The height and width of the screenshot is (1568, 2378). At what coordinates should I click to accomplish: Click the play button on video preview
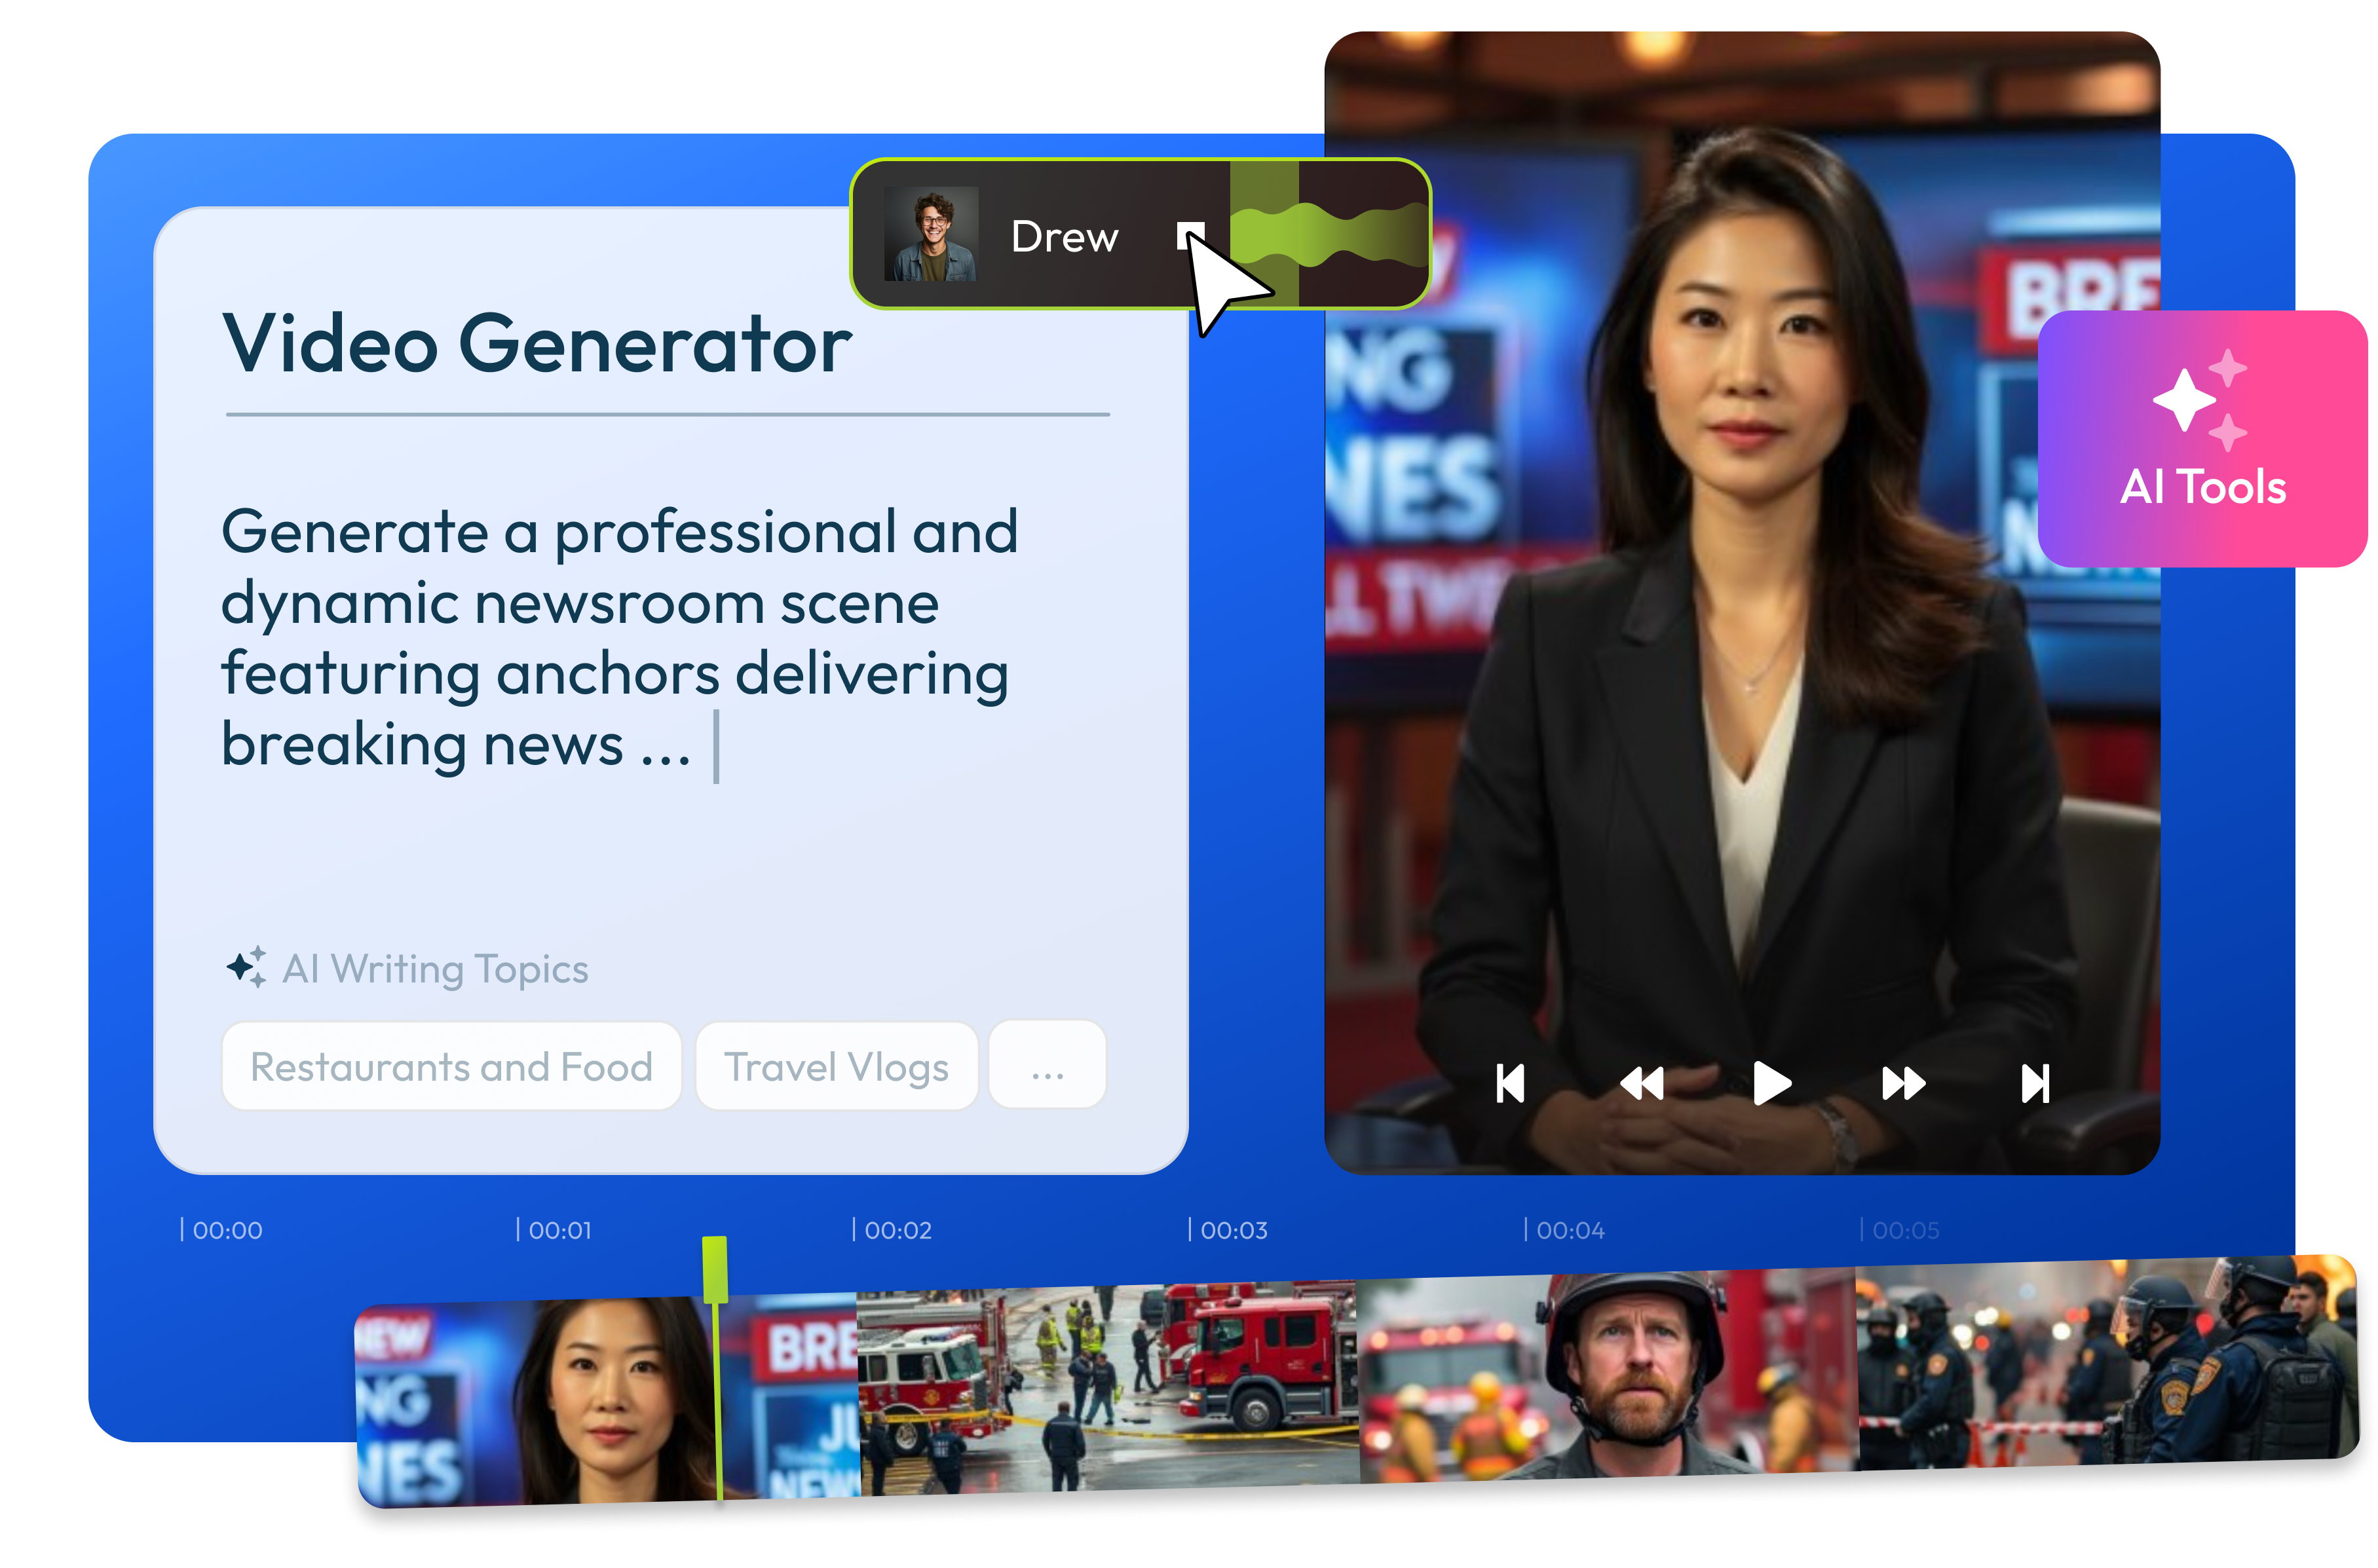tap(1771, 1083)
